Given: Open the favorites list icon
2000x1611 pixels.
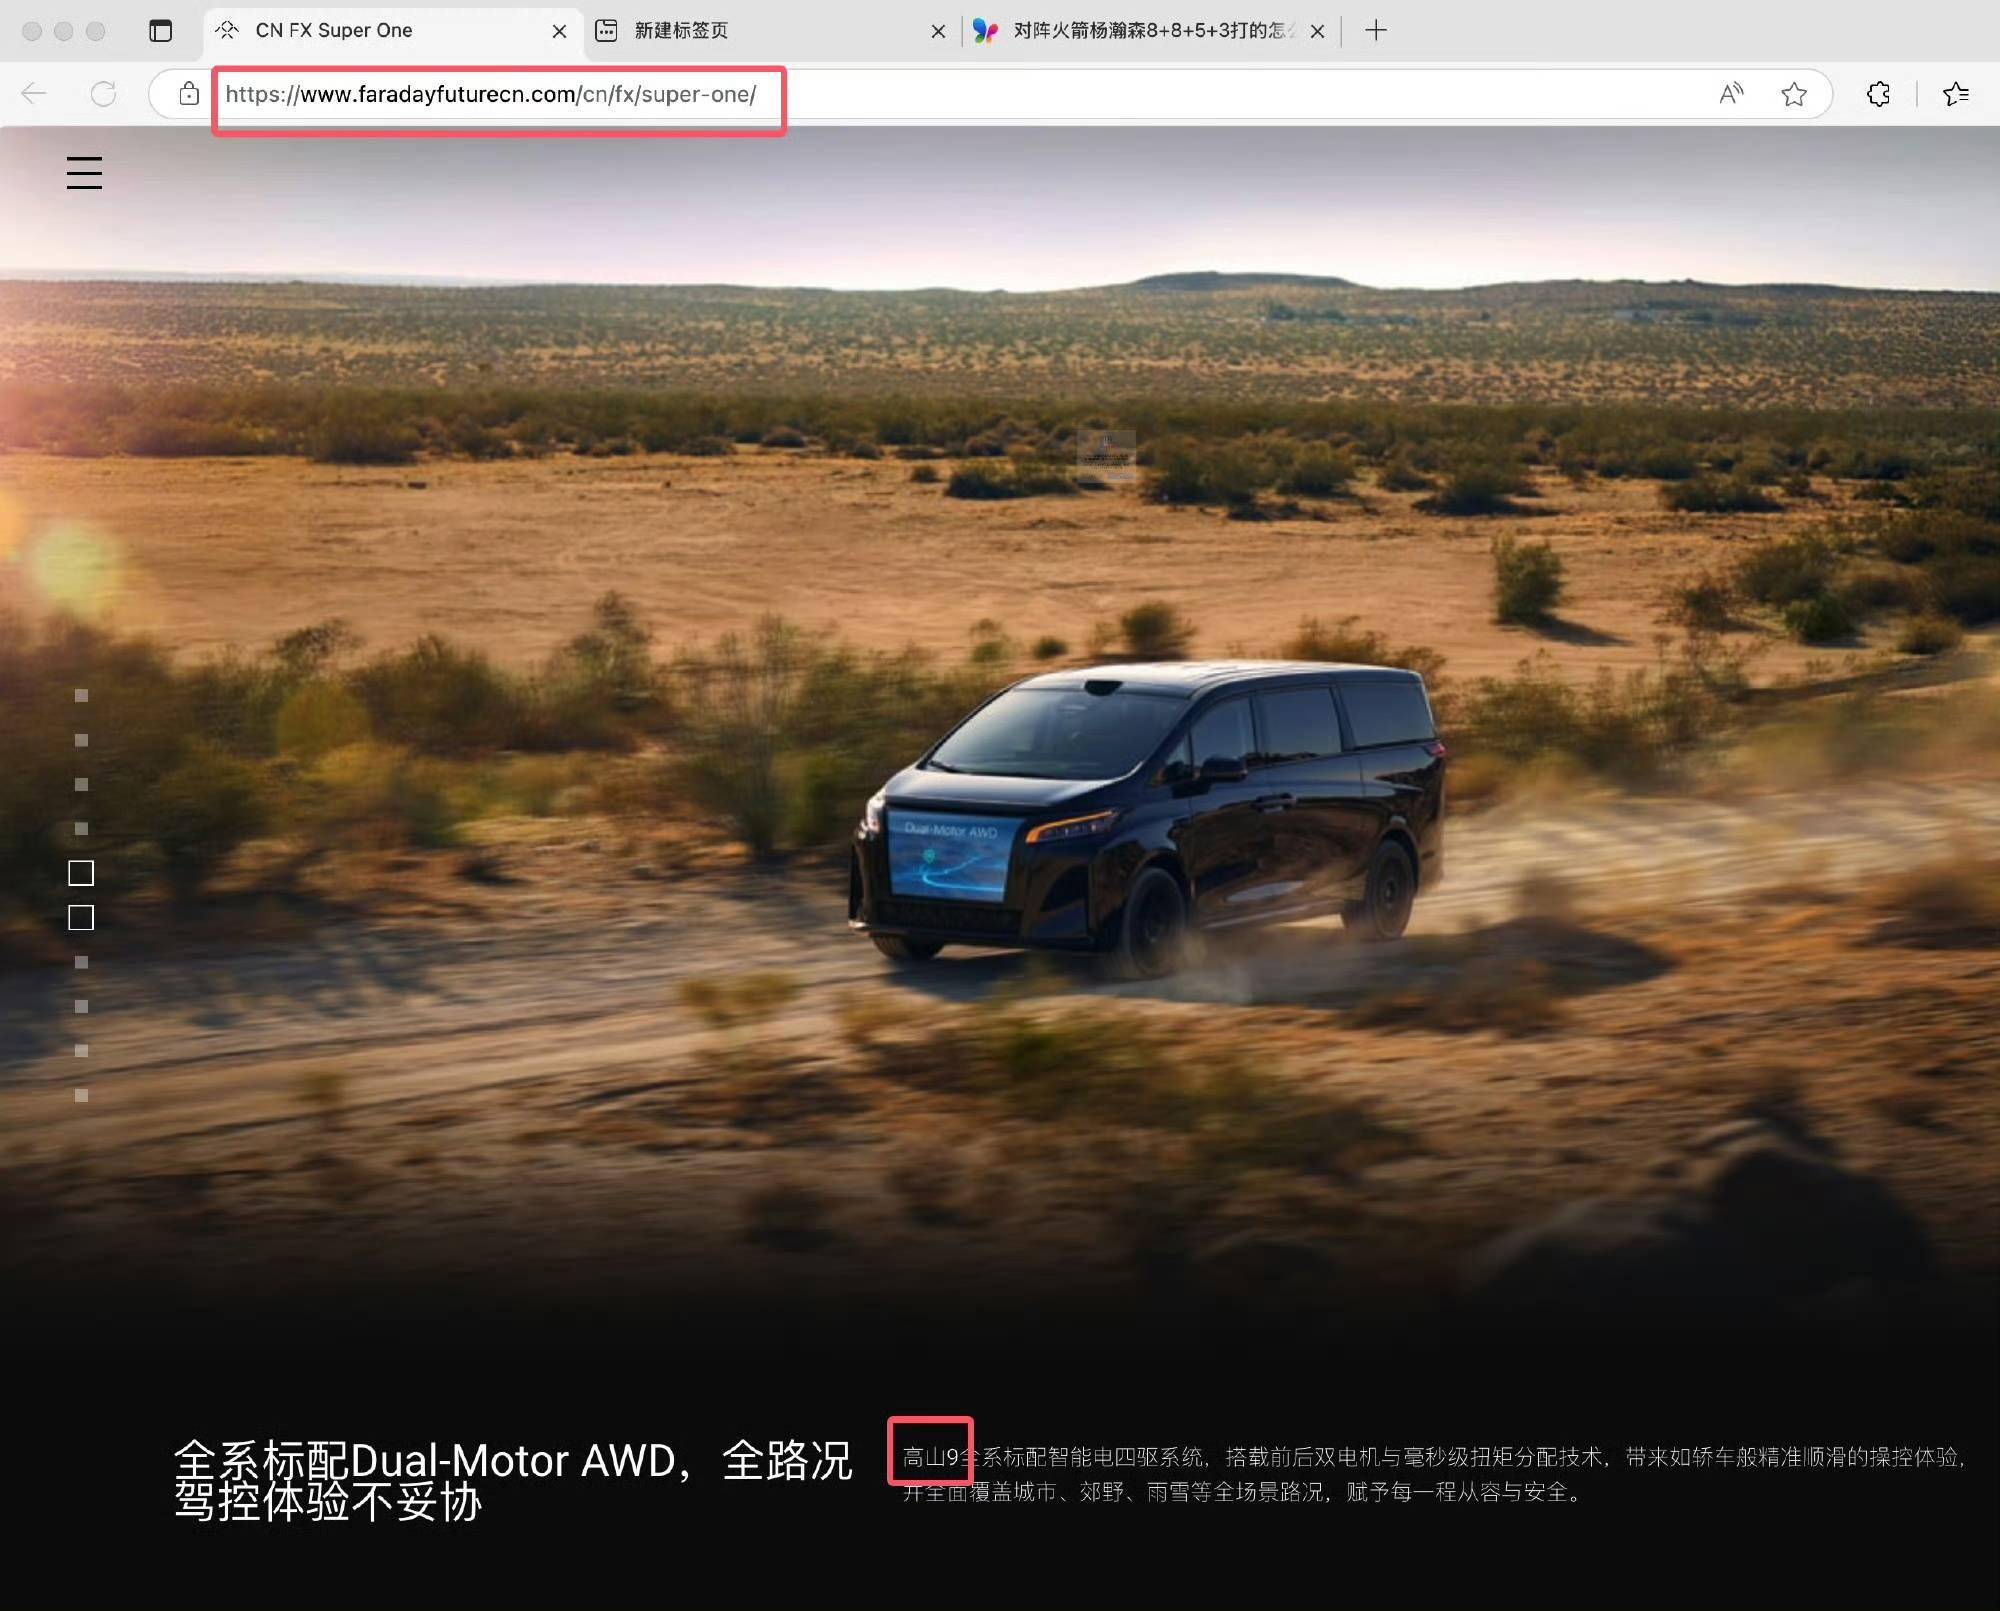Looking at the screenshot, I should pyautogui.click(x=1955, y=94).
